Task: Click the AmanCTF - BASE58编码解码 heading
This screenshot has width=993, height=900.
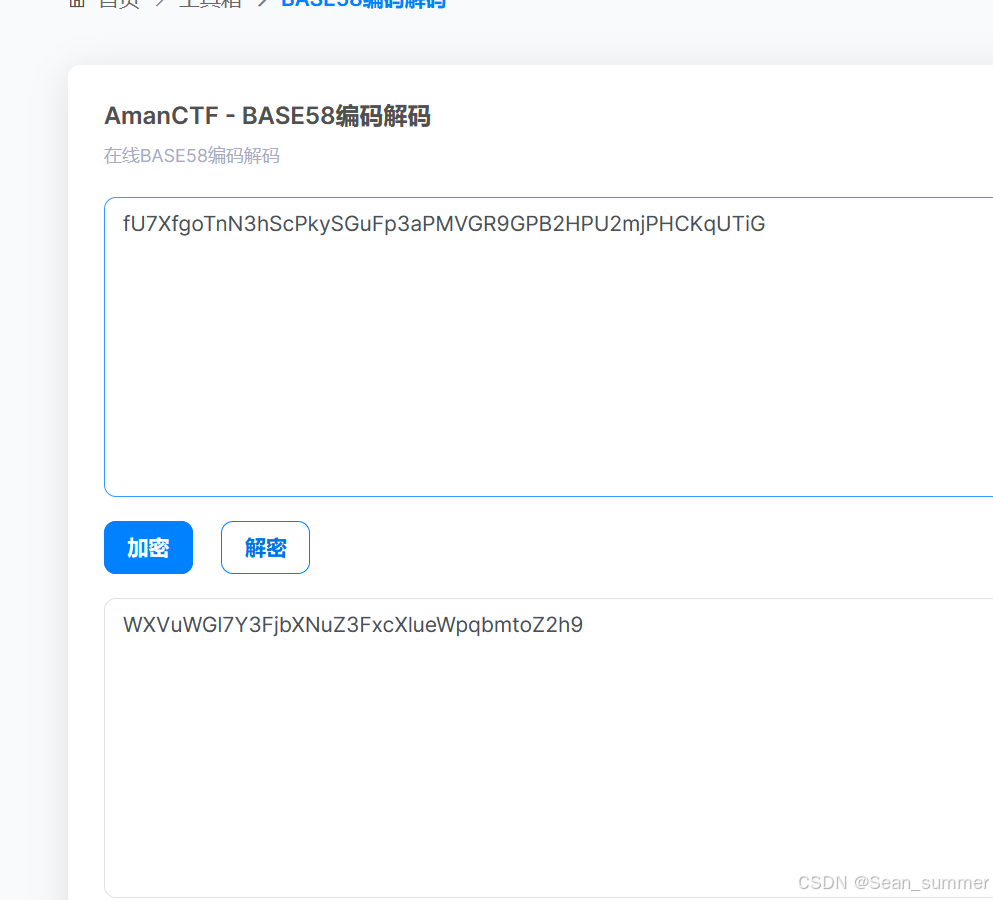Action: pyautogui.click(x=267, y=116)
